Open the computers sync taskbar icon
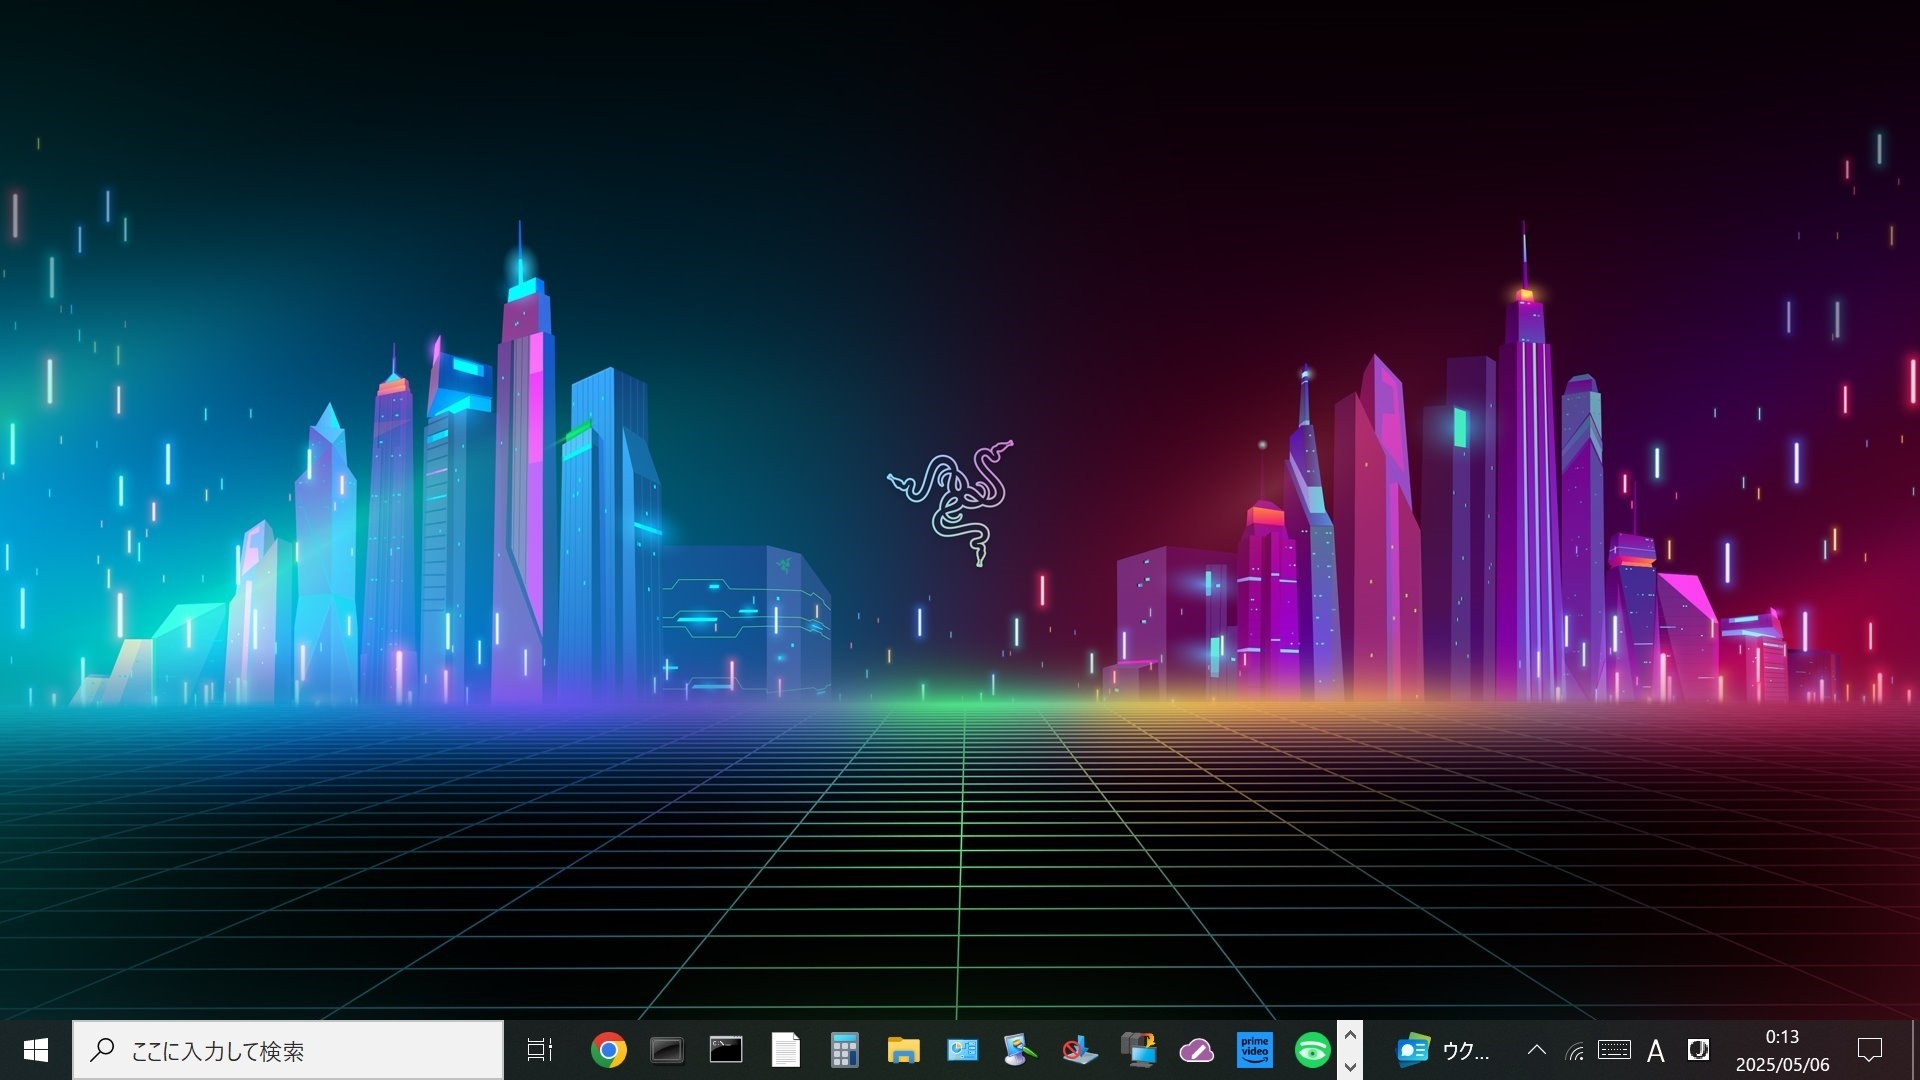Viewport: 1920px width, 1080px height. 1138,1050
